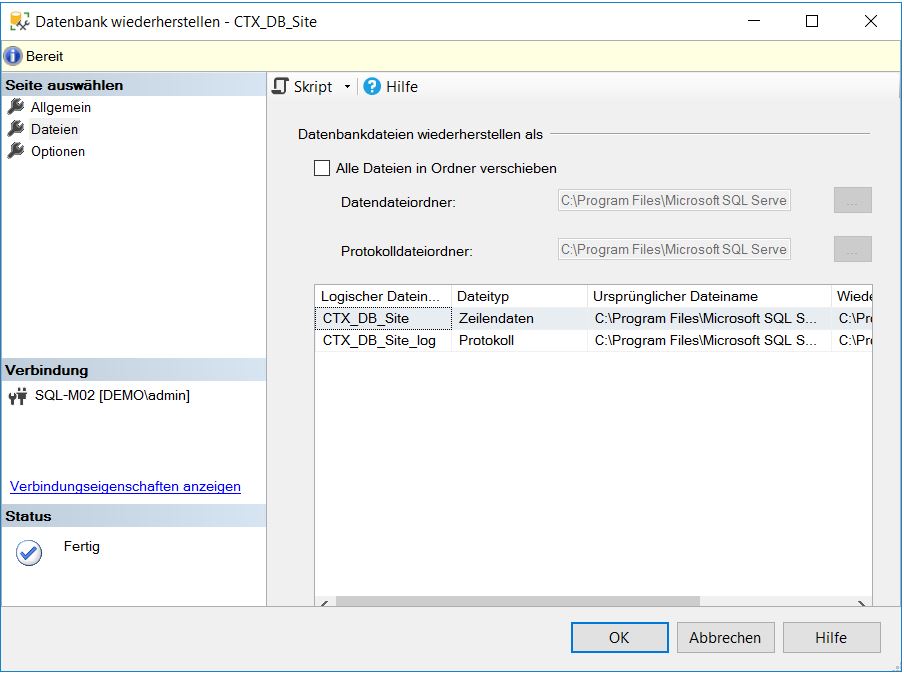Click the Skript toolbar icon
904x674 pixels.
(x=281, y=86)
